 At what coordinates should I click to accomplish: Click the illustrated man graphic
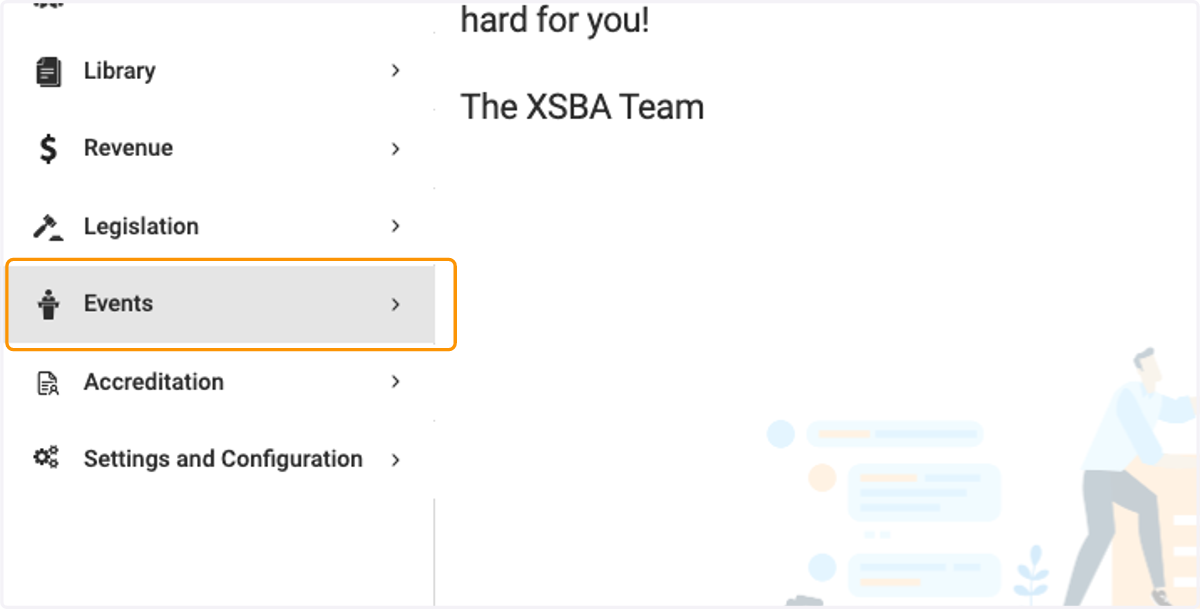click(1132, 478)
